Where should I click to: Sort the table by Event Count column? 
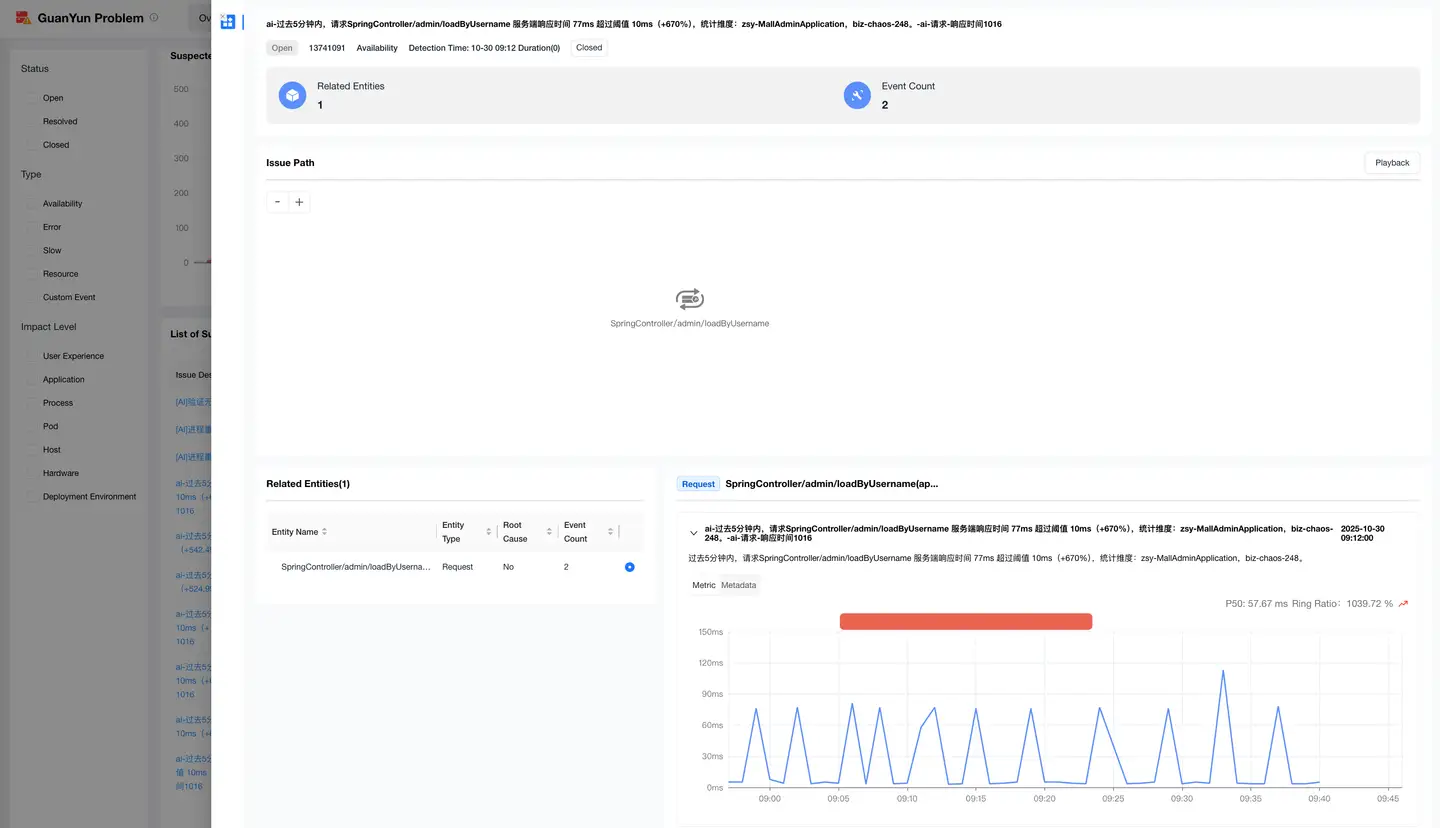610,532
